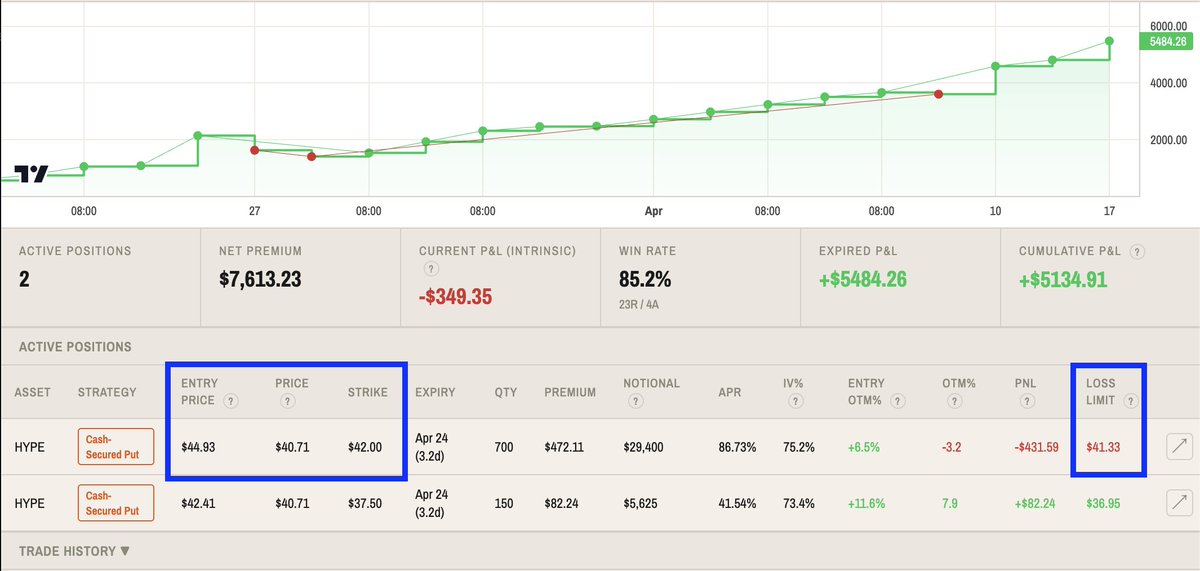1200x571 pixels.
Task: Click the loss limit $36.95 value
Action: pos(1105,503)
